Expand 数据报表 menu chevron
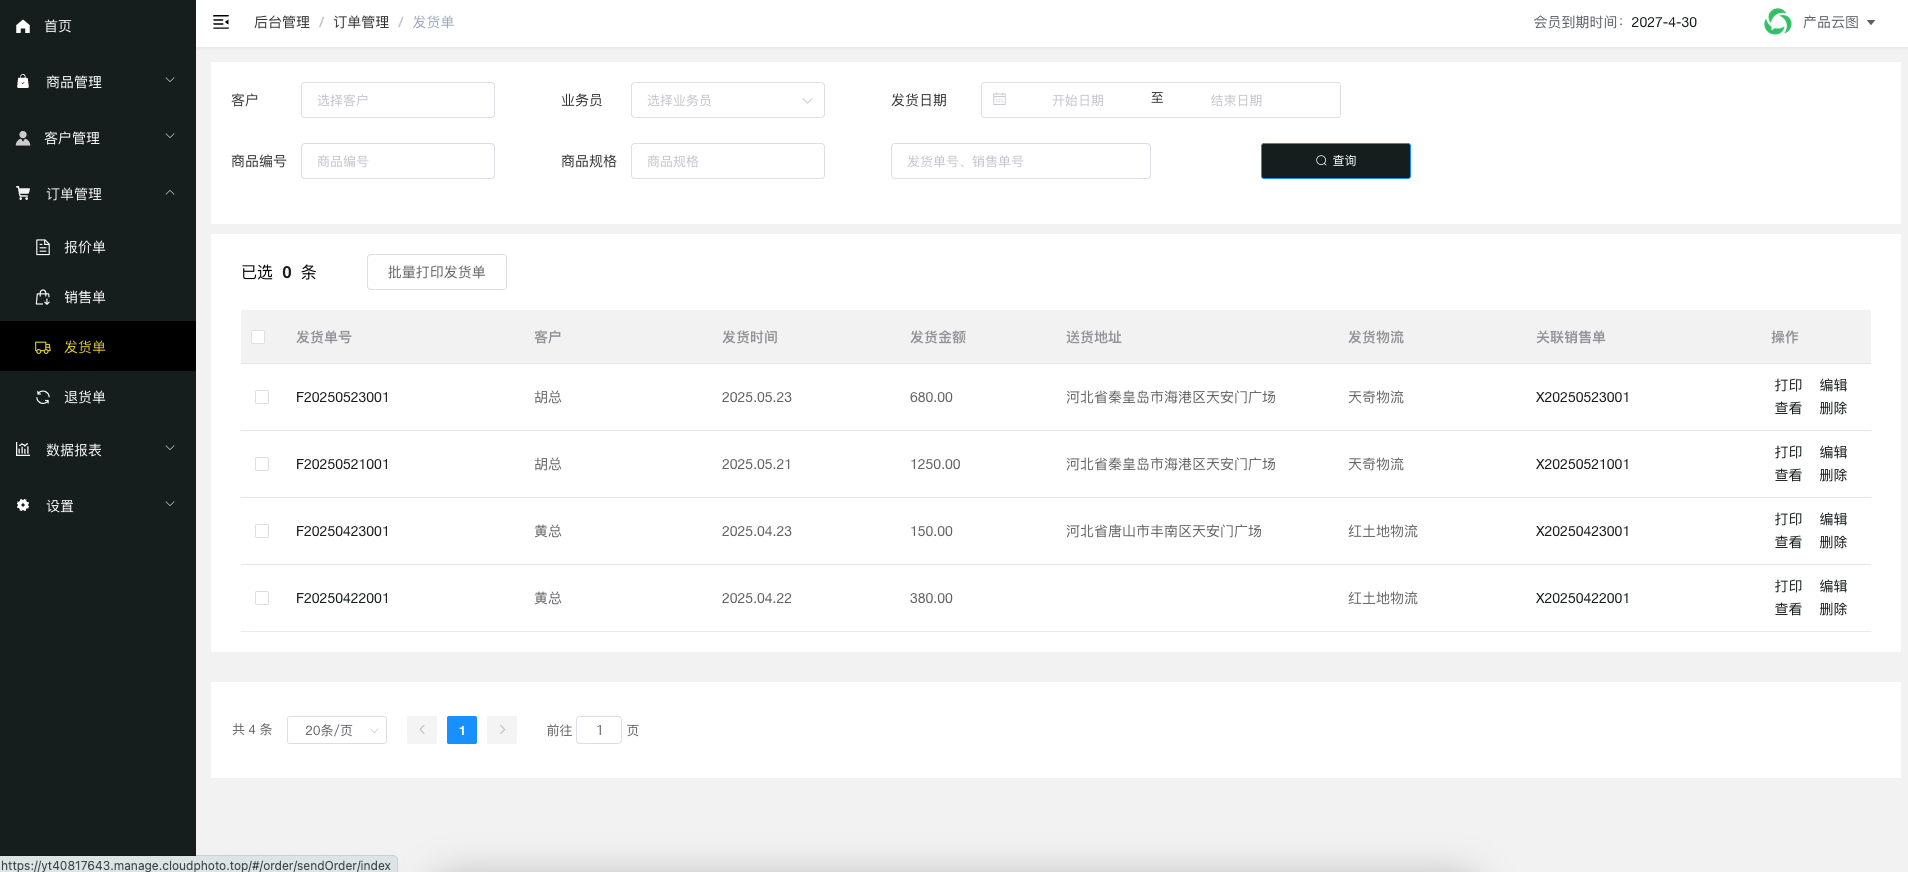This screenshot has width=1908, height=872. [170, 448]
